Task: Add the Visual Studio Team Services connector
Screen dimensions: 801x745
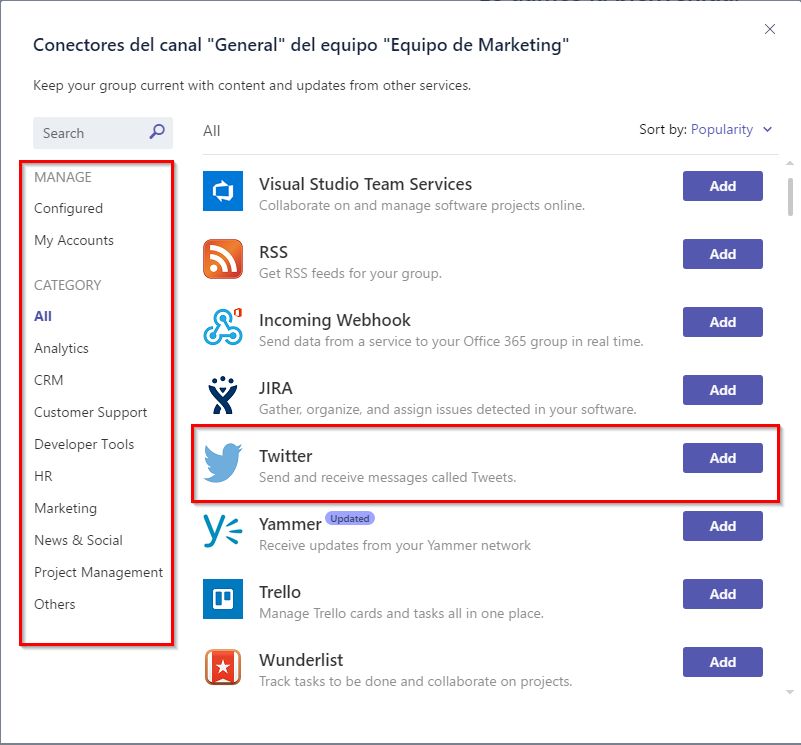Action: [x=722, y=186]
